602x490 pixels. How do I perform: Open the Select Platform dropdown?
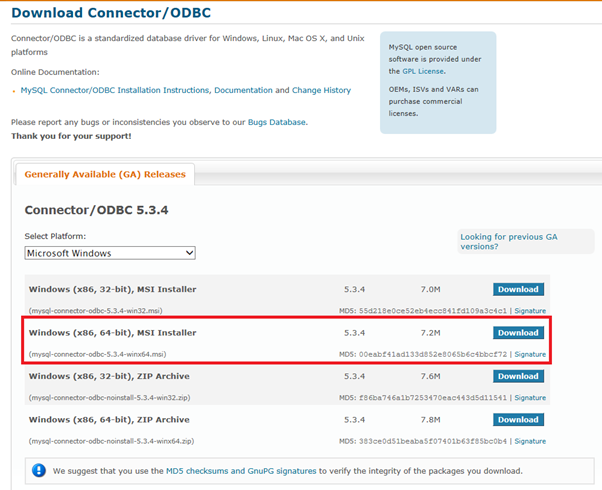click(x=110, y=253)
